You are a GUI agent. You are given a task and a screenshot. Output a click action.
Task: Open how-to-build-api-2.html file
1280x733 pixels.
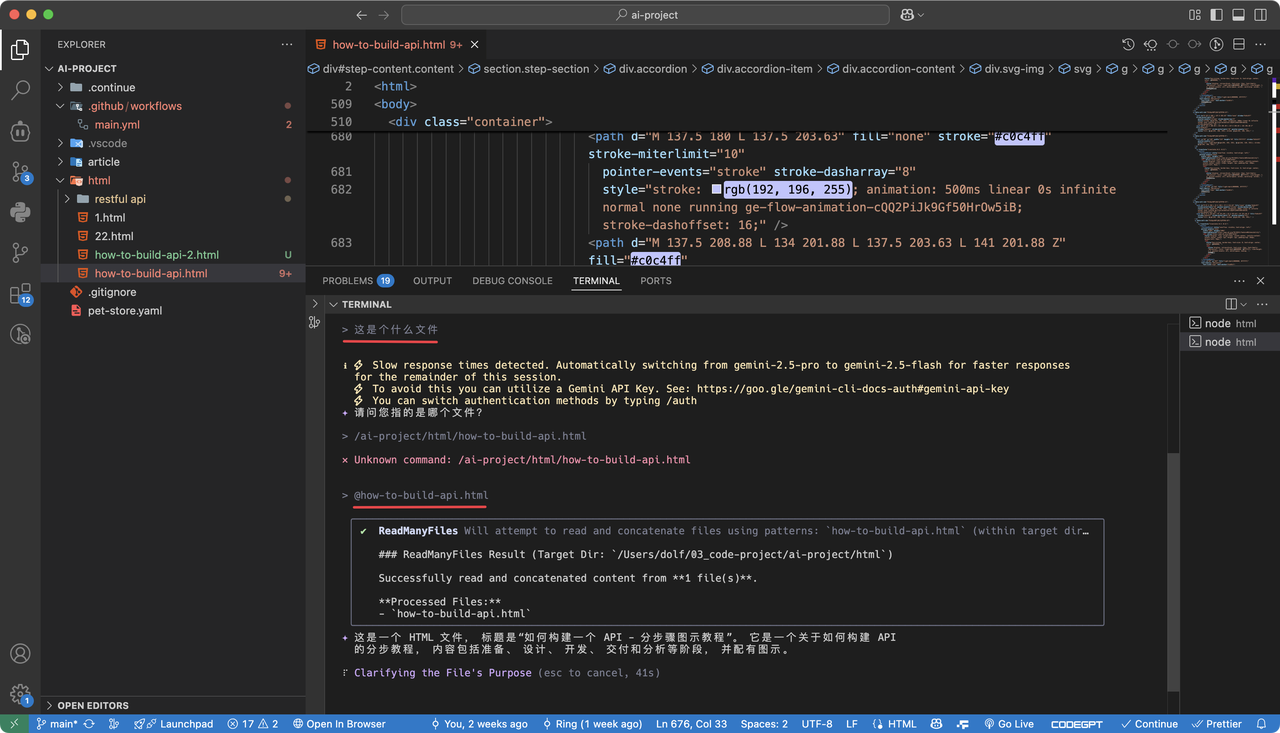tap(156, 255)
